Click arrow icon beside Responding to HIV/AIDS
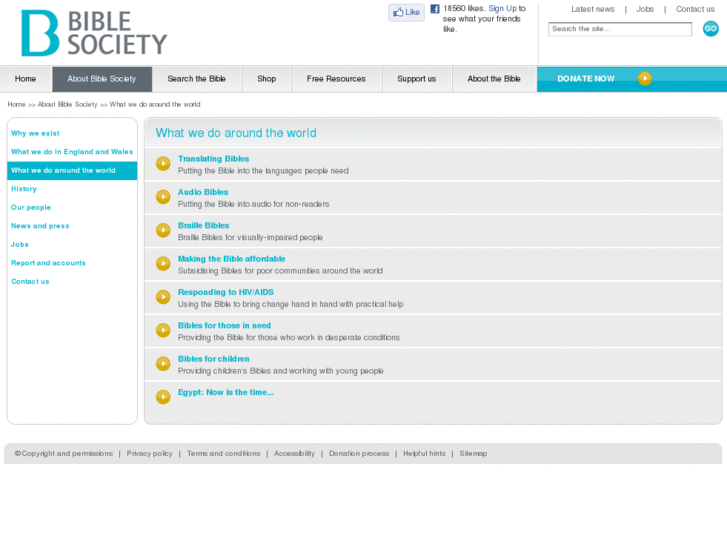Image resolution: width=727 pixels, height=545 pixels. coord(163,297)
